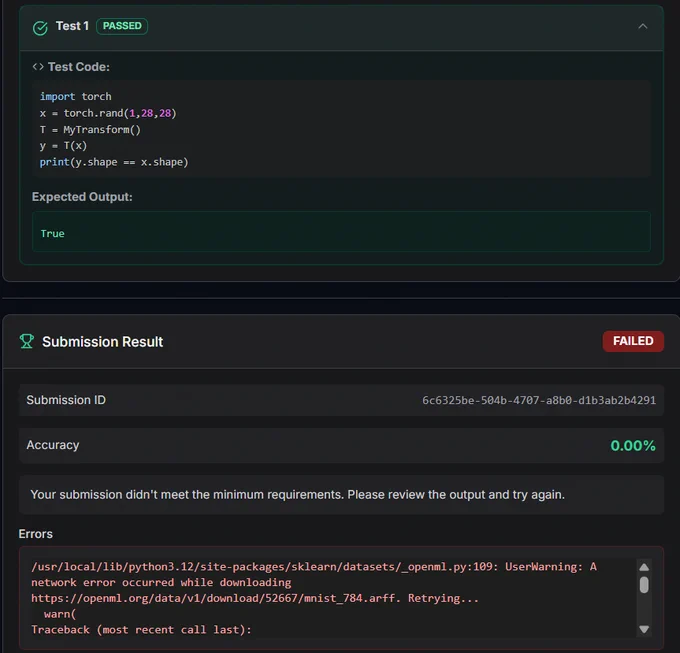The image size is (680, 653).
Task: Click the 'T = MyTransform()' code line
Action: coord(90,130)
